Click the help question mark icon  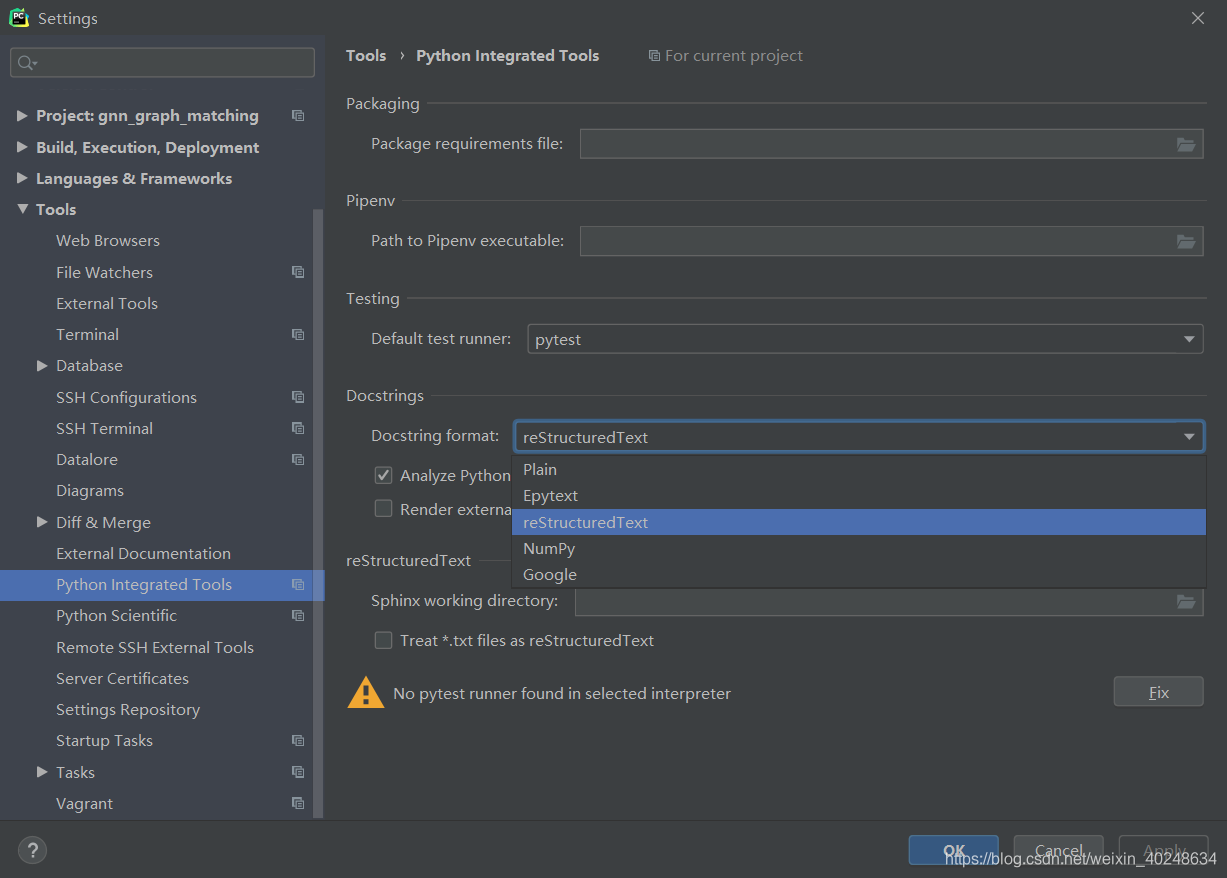[32, 850]
